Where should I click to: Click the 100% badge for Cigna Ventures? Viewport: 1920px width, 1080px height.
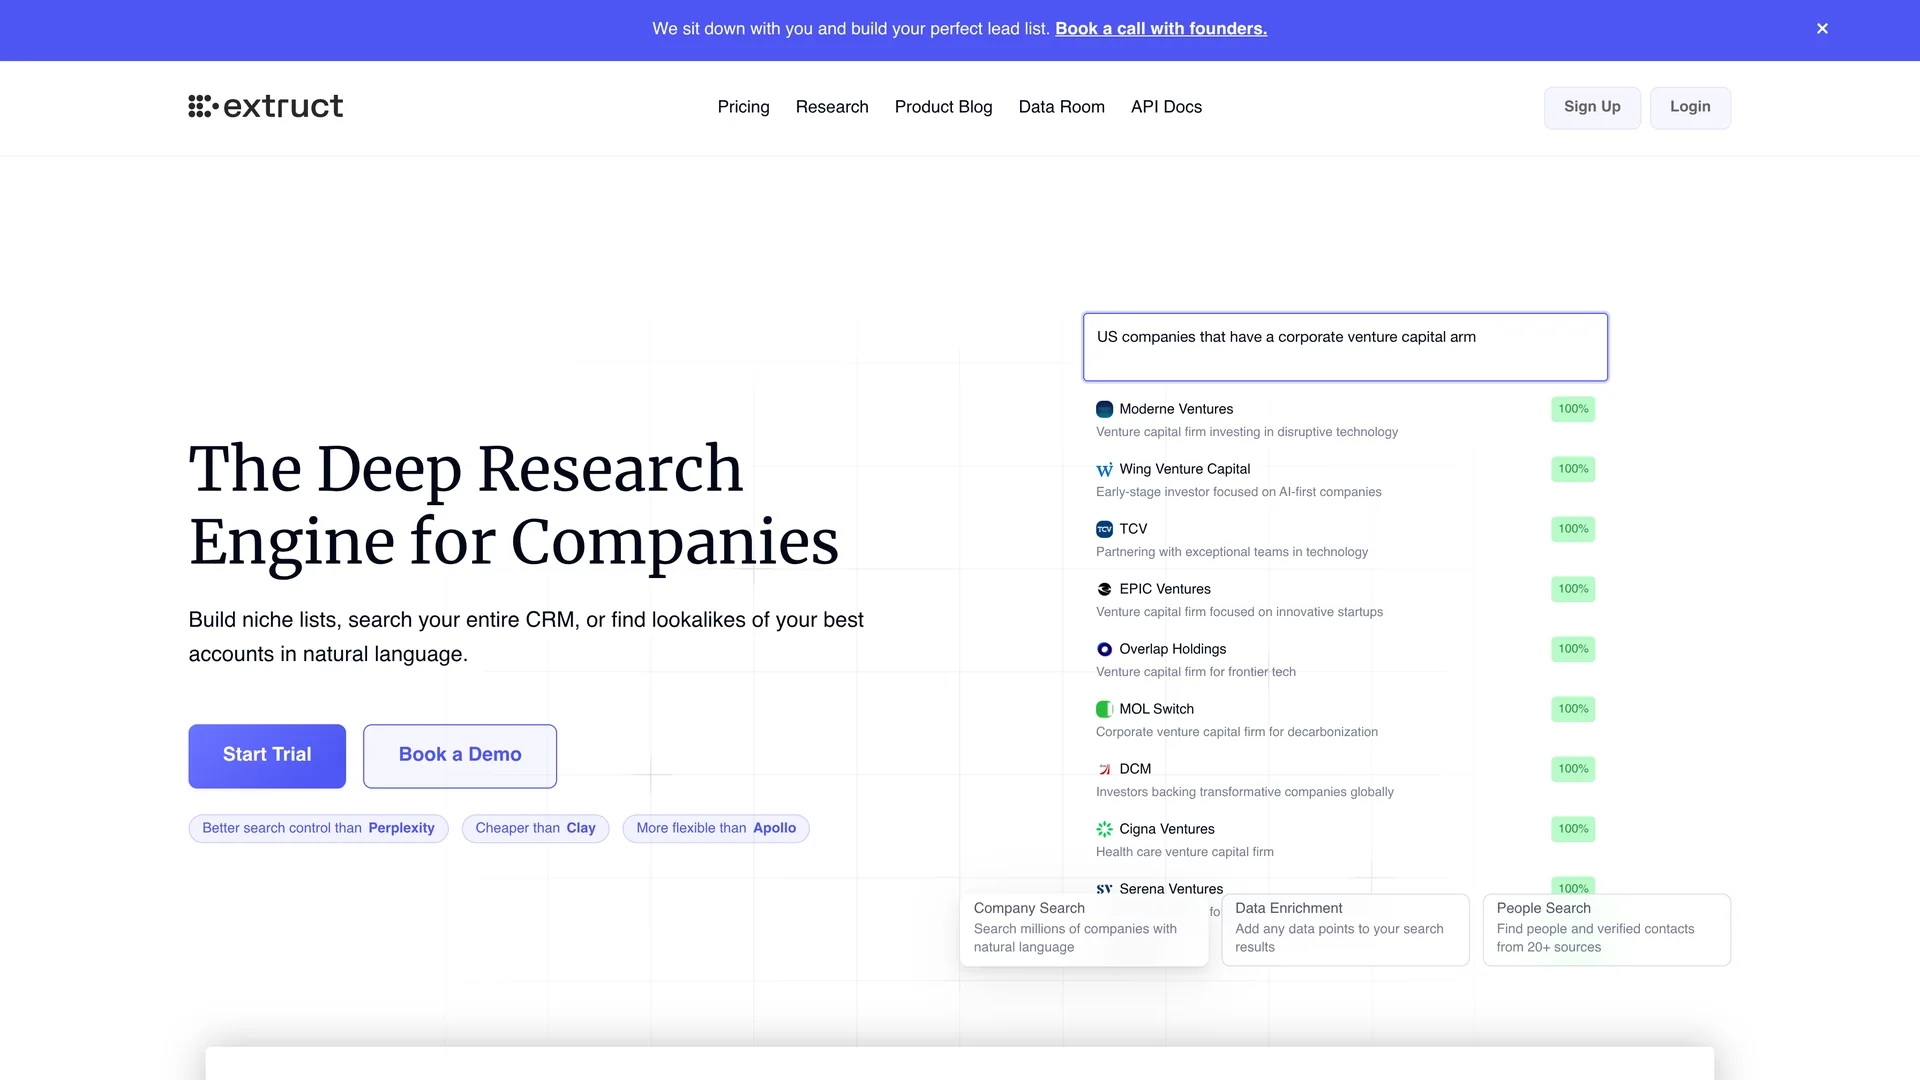[1573, 829]
